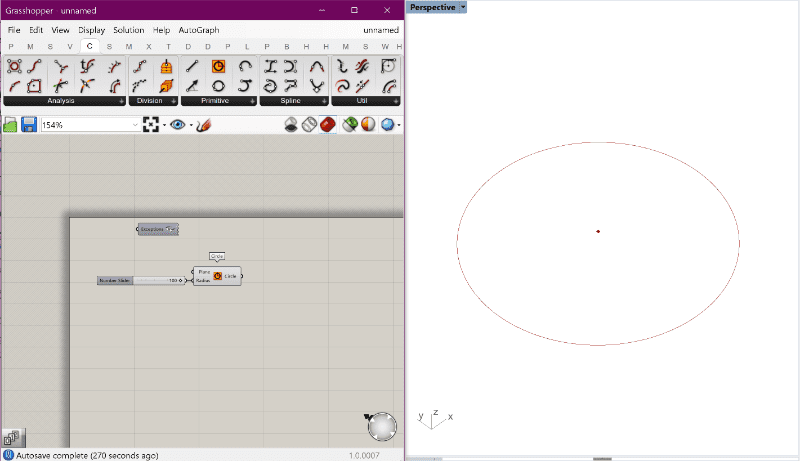
Task: Open the File menu
Action: [x=14, y=30]
